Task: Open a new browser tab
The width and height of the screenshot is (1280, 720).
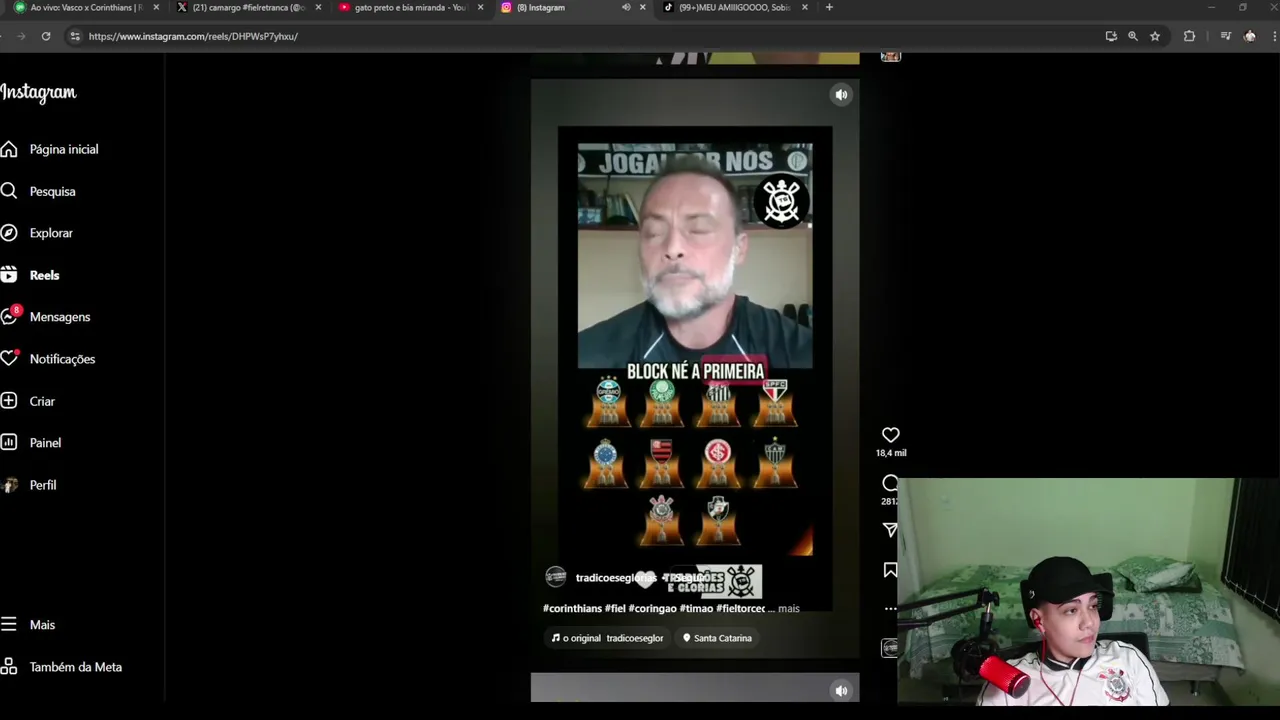Action: [828, 7]
